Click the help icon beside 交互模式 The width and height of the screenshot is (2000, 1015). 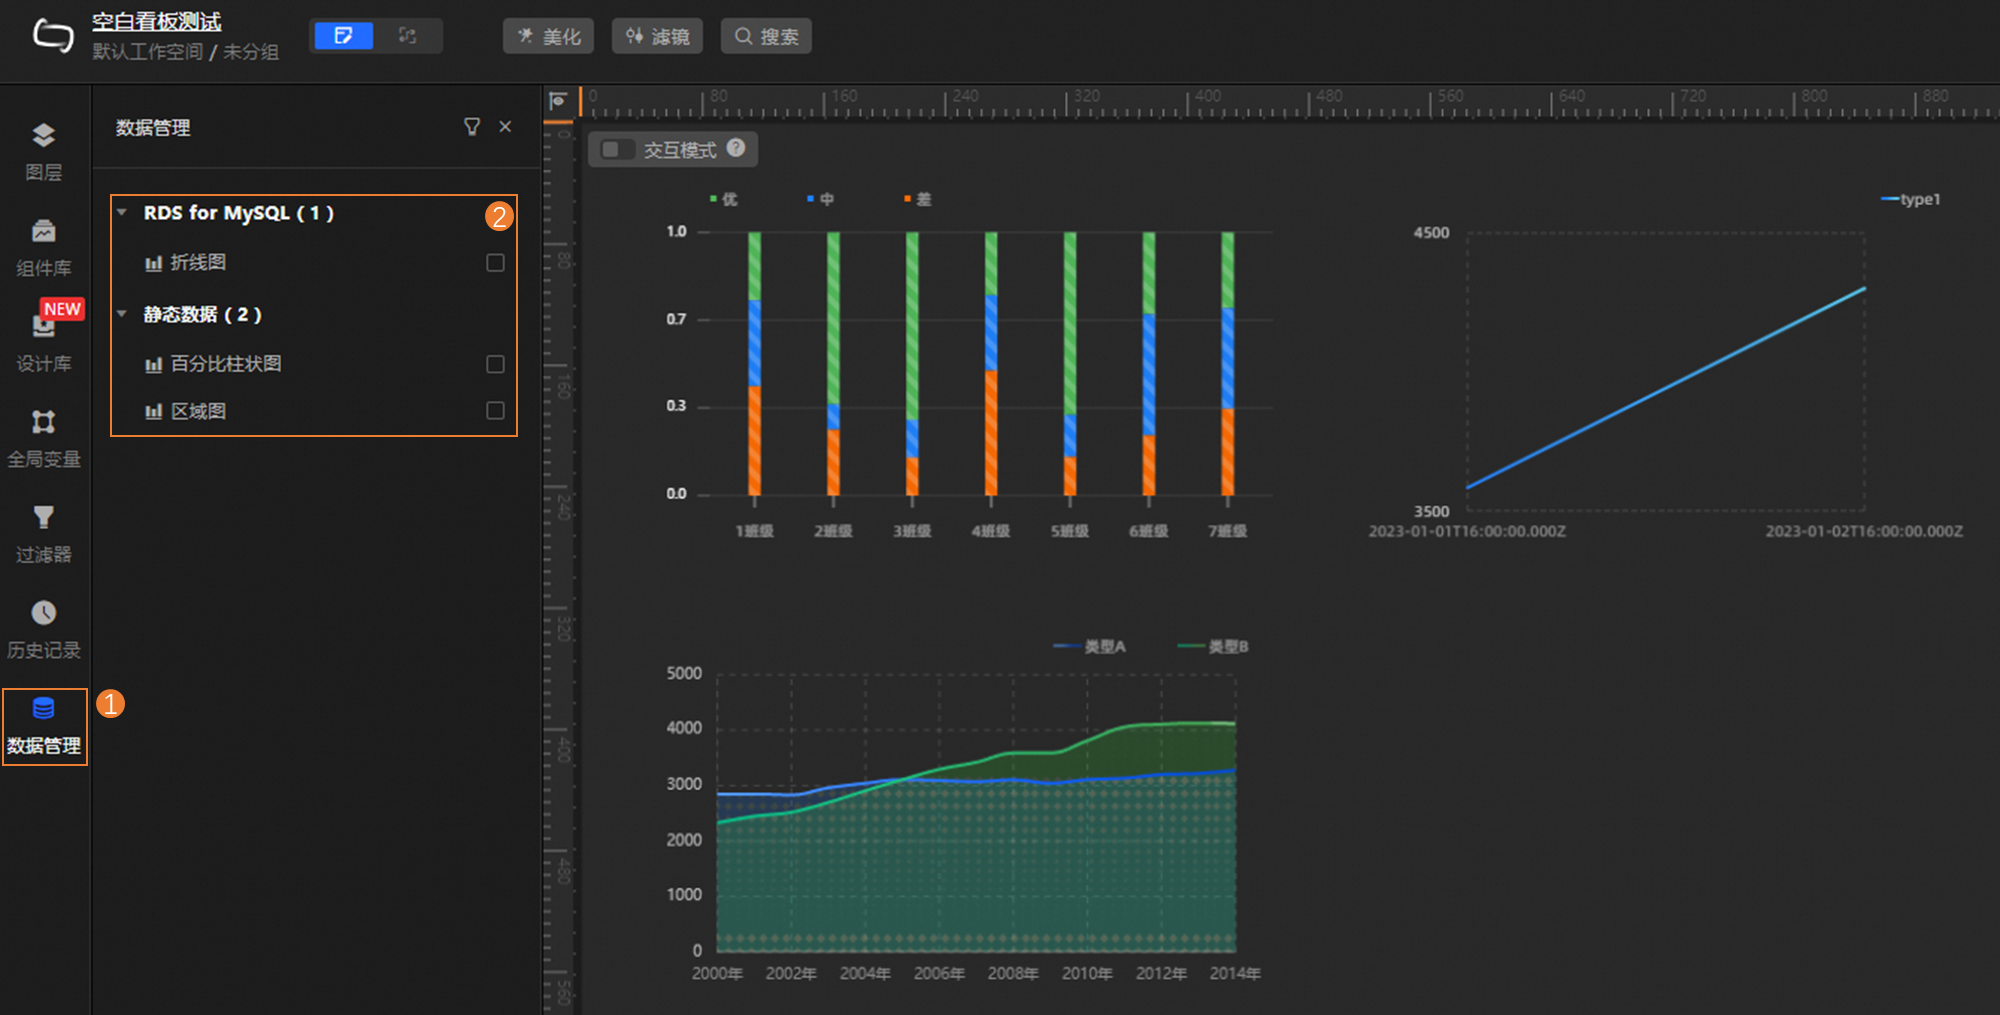click(737, 149)
